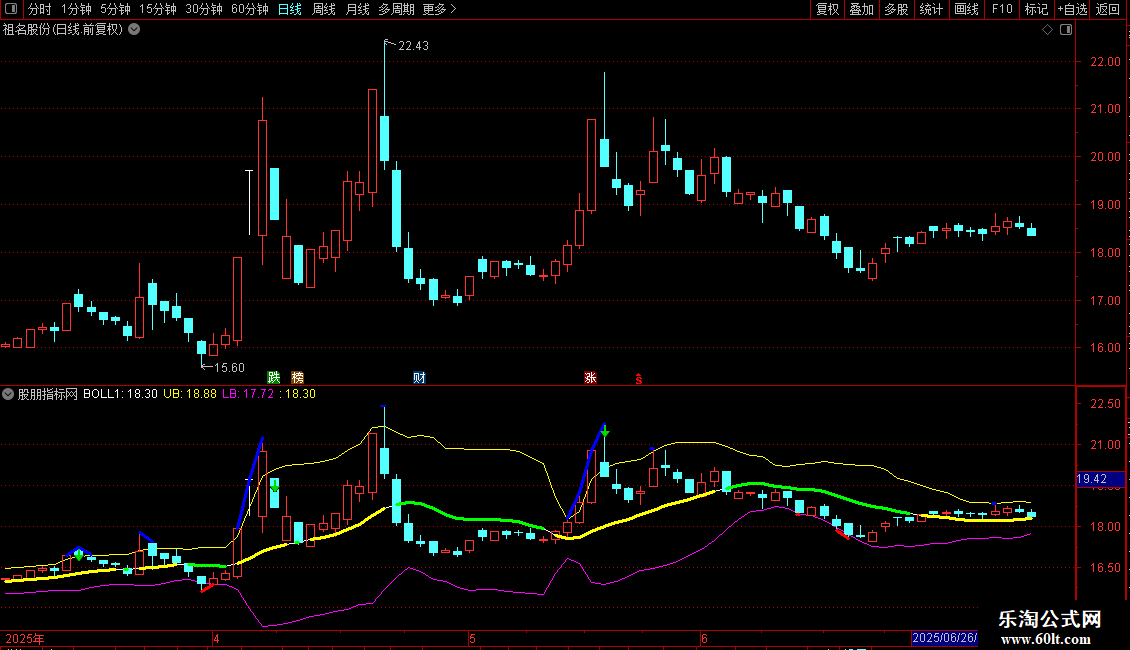Click the 16.00 price axis label
This screenshot has height=650, width=1130.
(x=1105, y=348)
